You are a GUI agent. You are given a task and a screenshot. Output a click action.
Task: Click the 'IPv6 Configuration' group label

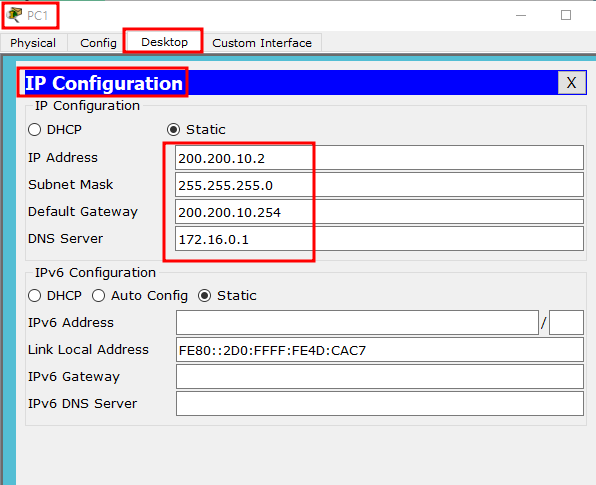pyautogui.click(x=95, y=273)
